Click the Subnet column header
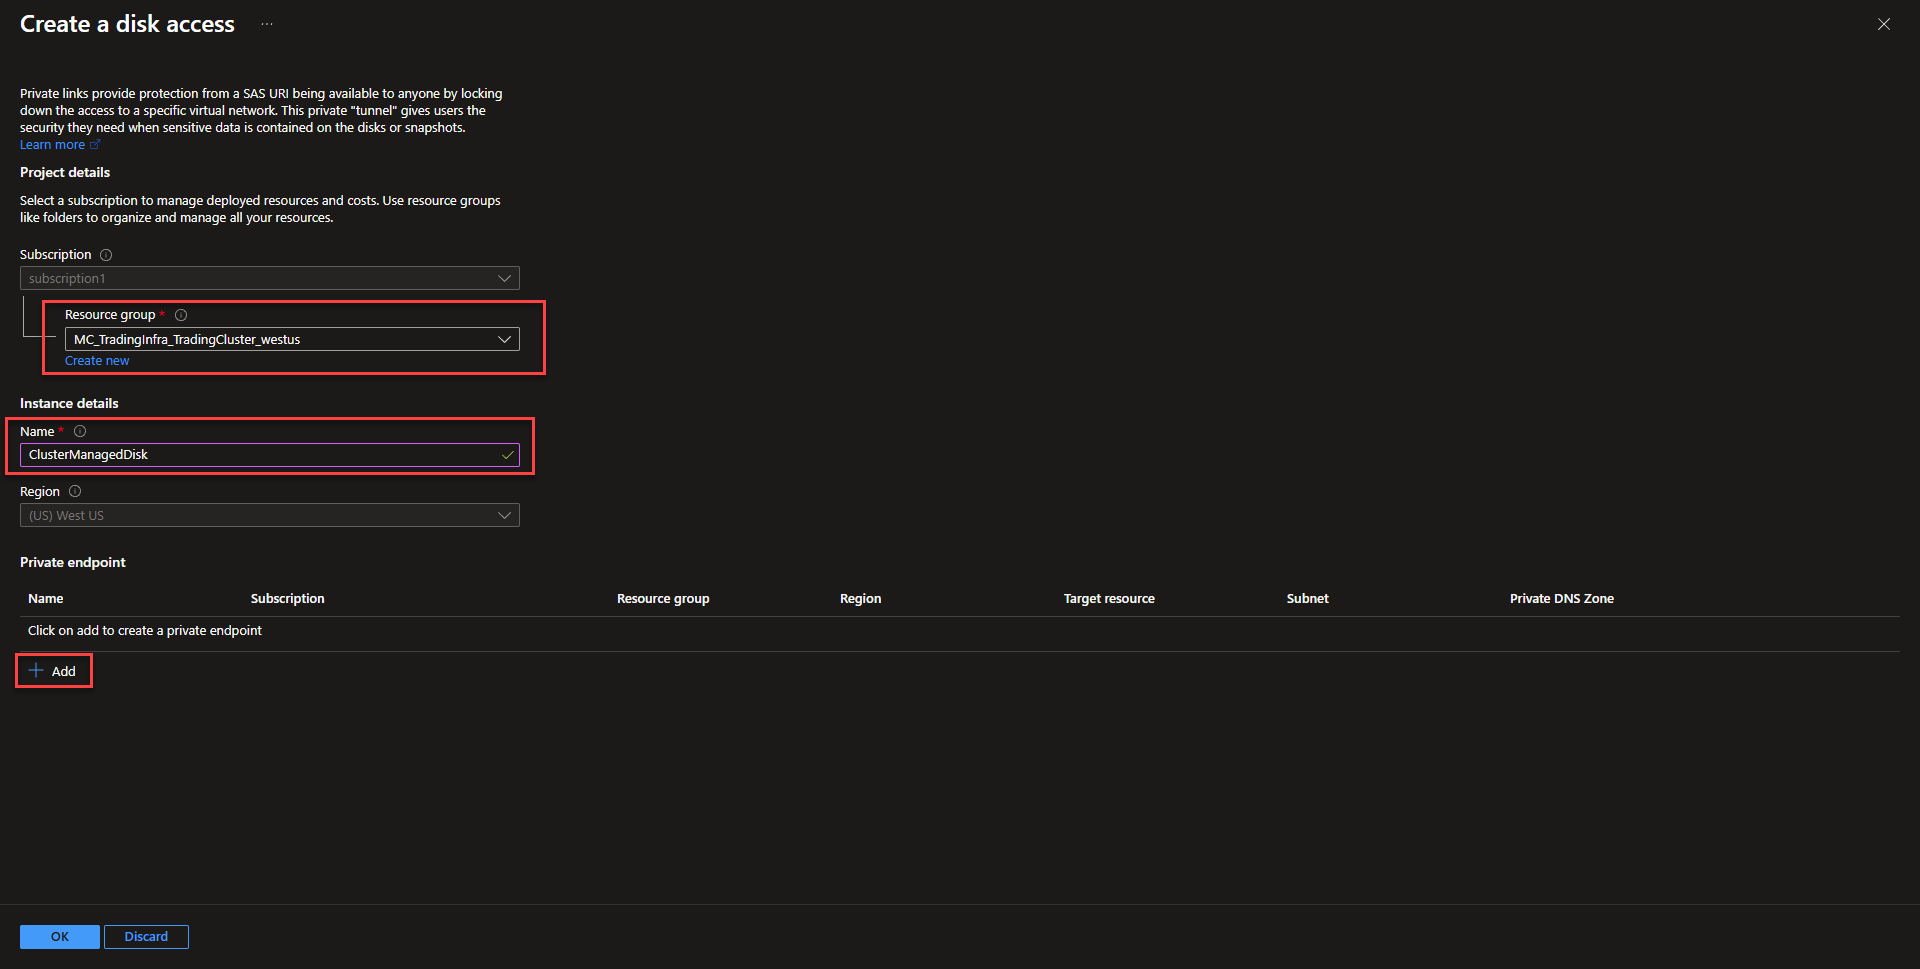The width and height of the screenshot is (1920, 969). (1307, 599)
